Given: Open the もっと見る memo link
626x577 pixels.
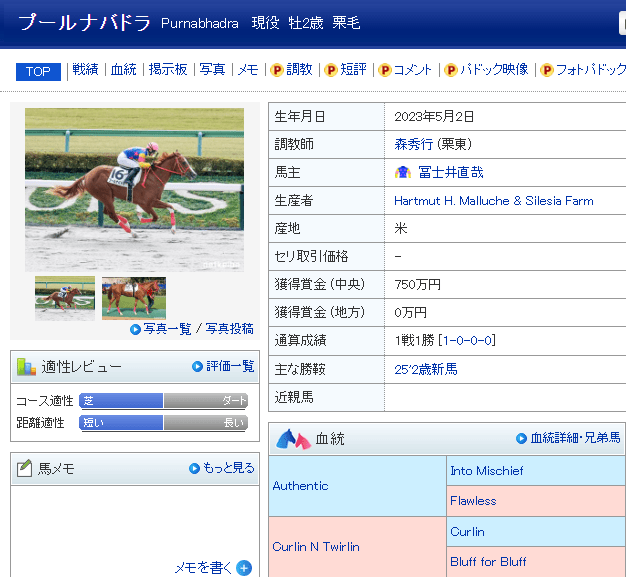Looking at the screenshot, I should [x=229, y=468].
